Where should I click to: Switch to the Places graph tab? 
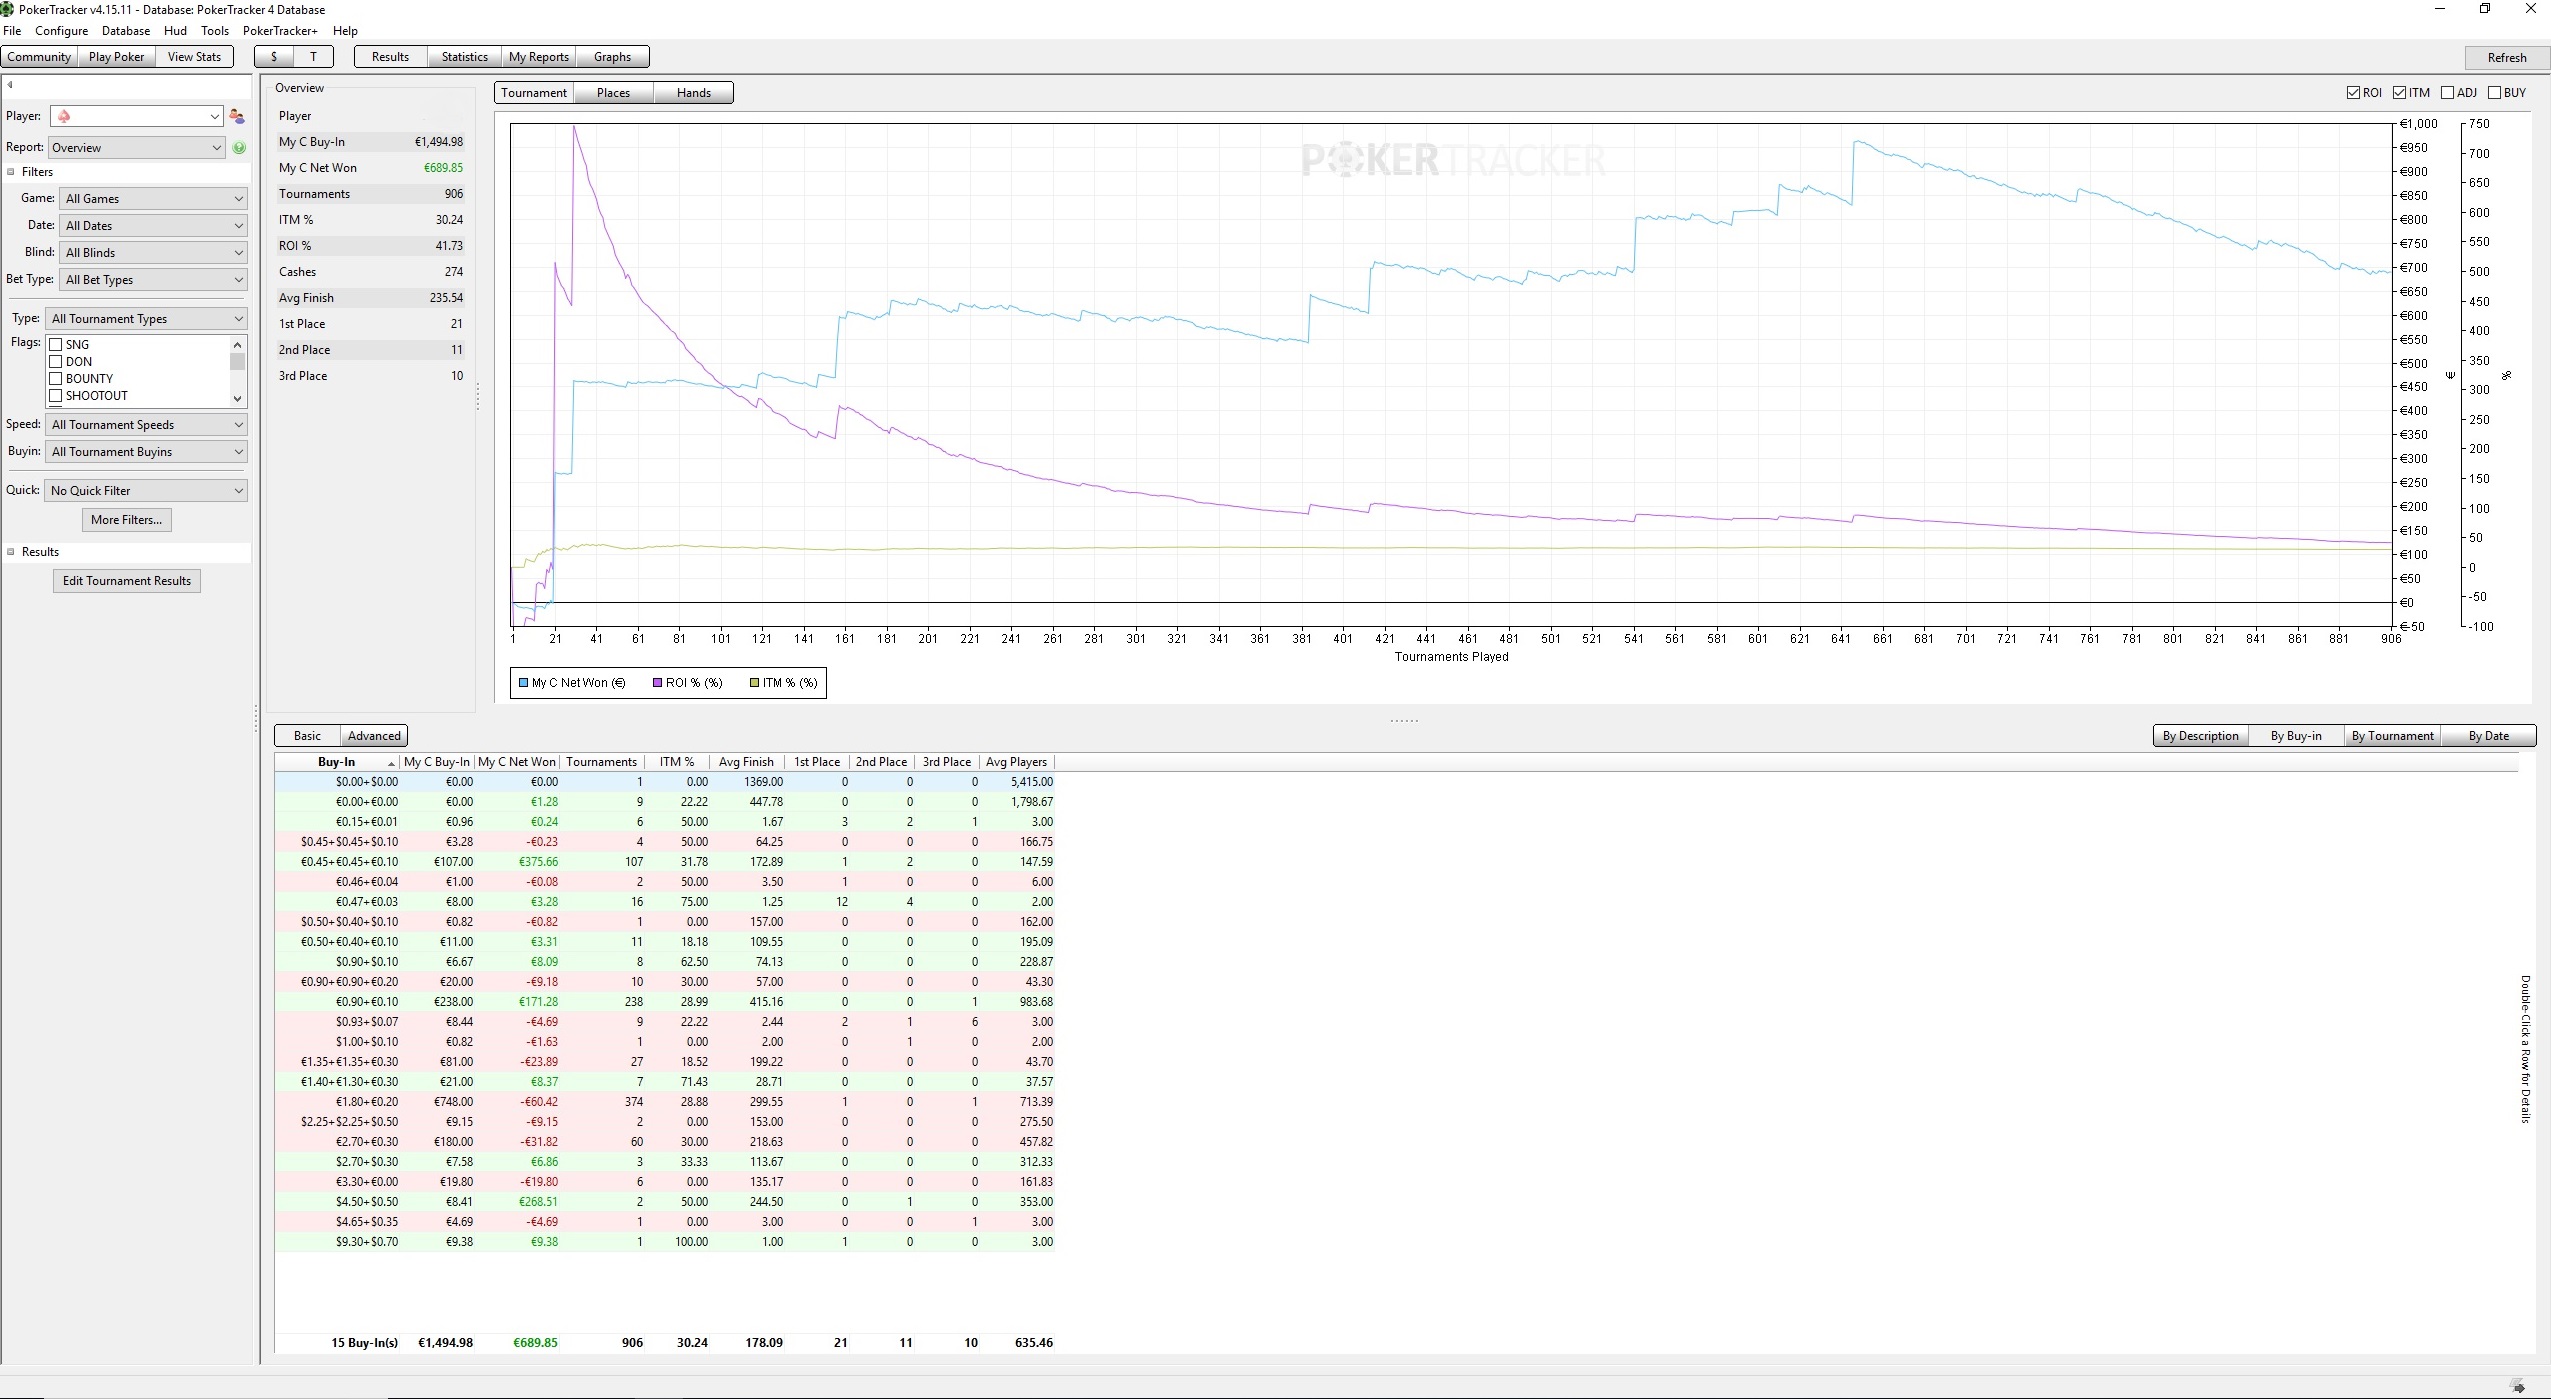pos(613,93)
